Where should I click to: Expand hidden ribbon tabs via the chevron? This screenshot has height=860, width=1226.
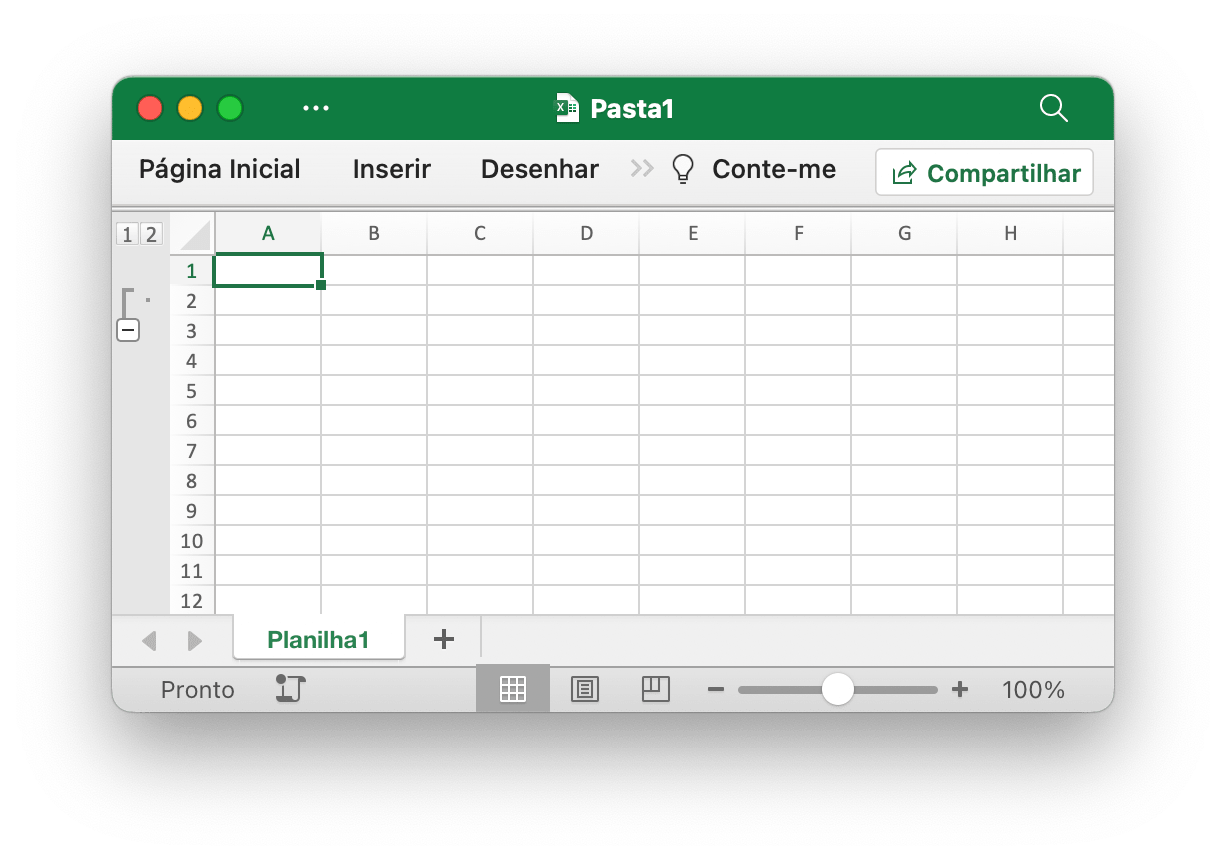(x=641, y=169)
